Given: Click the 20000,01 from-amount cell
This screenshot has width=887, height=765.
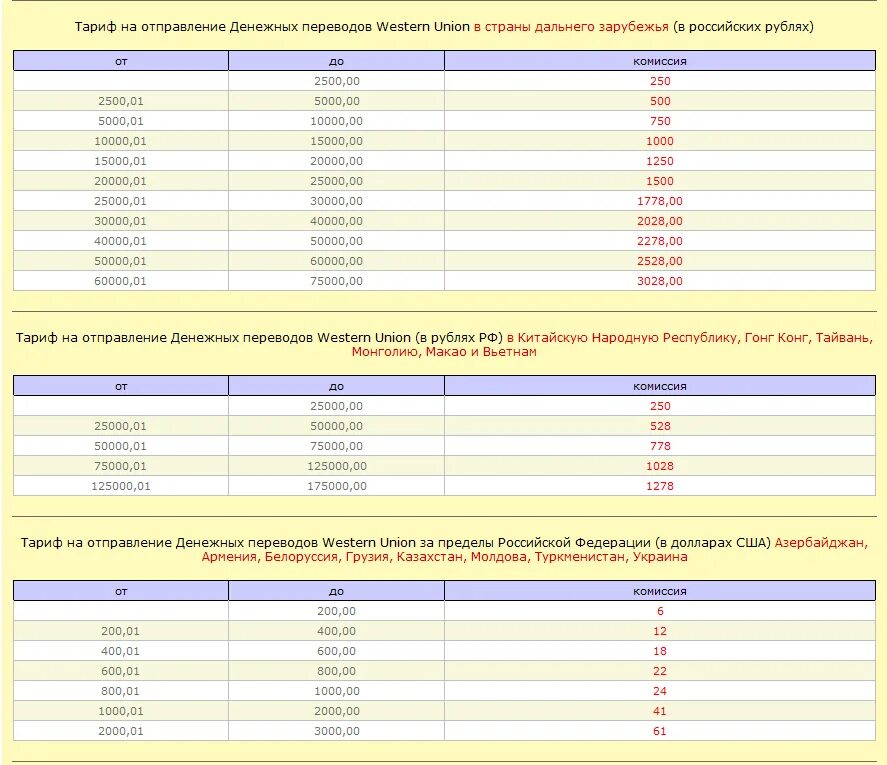Looking at the screenshot, I should (x=120, y=181).
